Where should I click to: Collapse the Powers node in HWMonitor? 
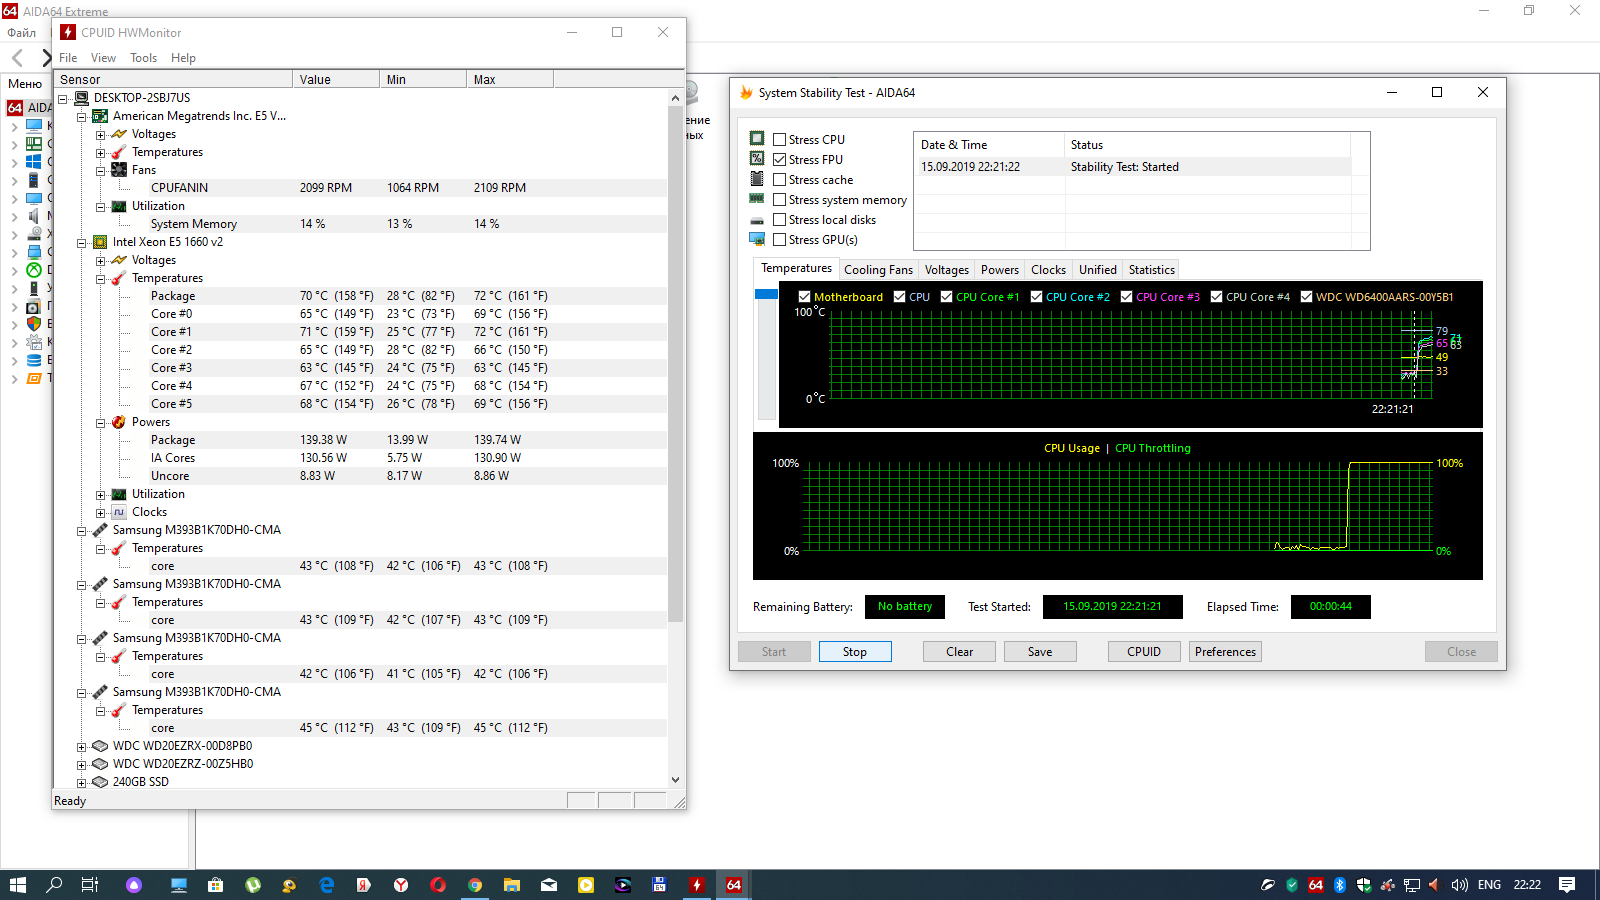[101, 422]
